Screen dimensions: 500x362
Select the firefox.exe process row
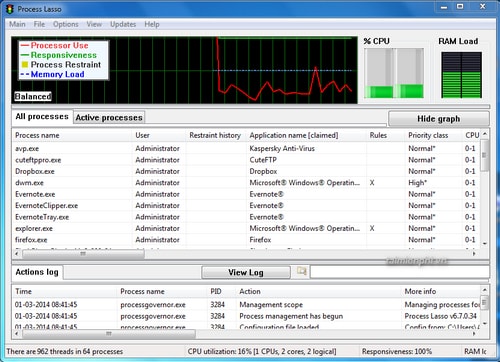click(247, 240)
